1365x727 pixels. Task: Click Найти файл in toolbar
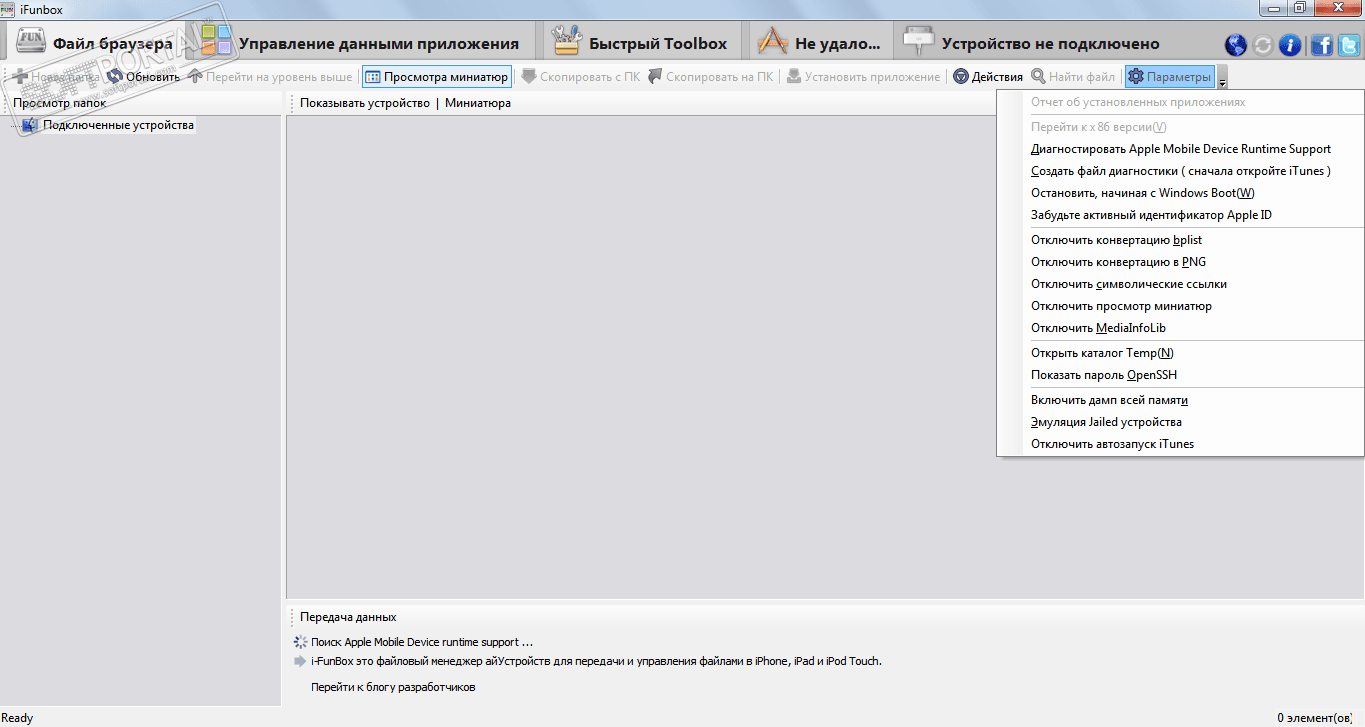tap(1073, 76)
